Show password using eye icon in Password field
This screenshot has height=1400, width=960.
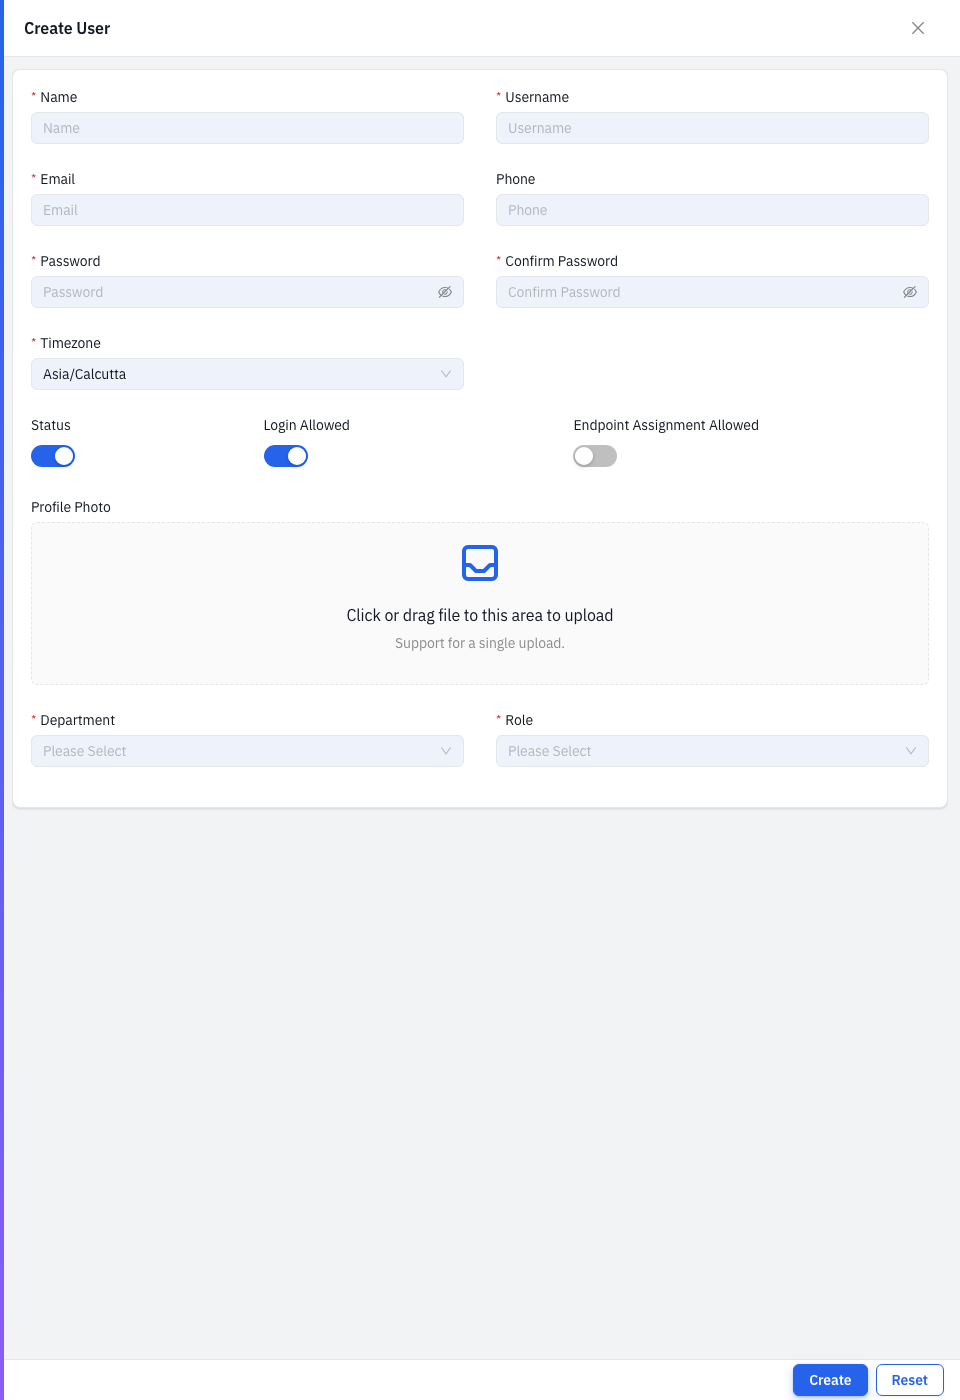pyautogui.click(x=445, y=292)
